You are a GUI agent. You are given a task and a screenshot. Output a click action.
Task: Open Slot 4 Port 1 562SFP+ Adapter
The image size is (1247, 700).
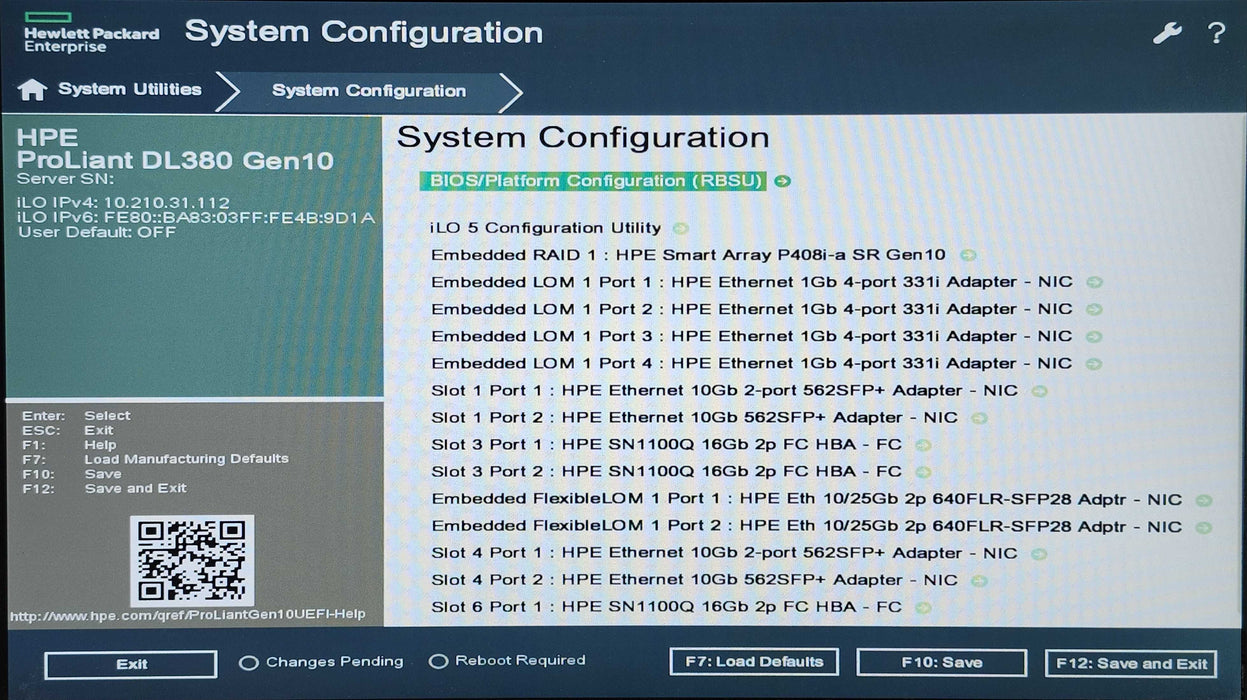(724, 553)
